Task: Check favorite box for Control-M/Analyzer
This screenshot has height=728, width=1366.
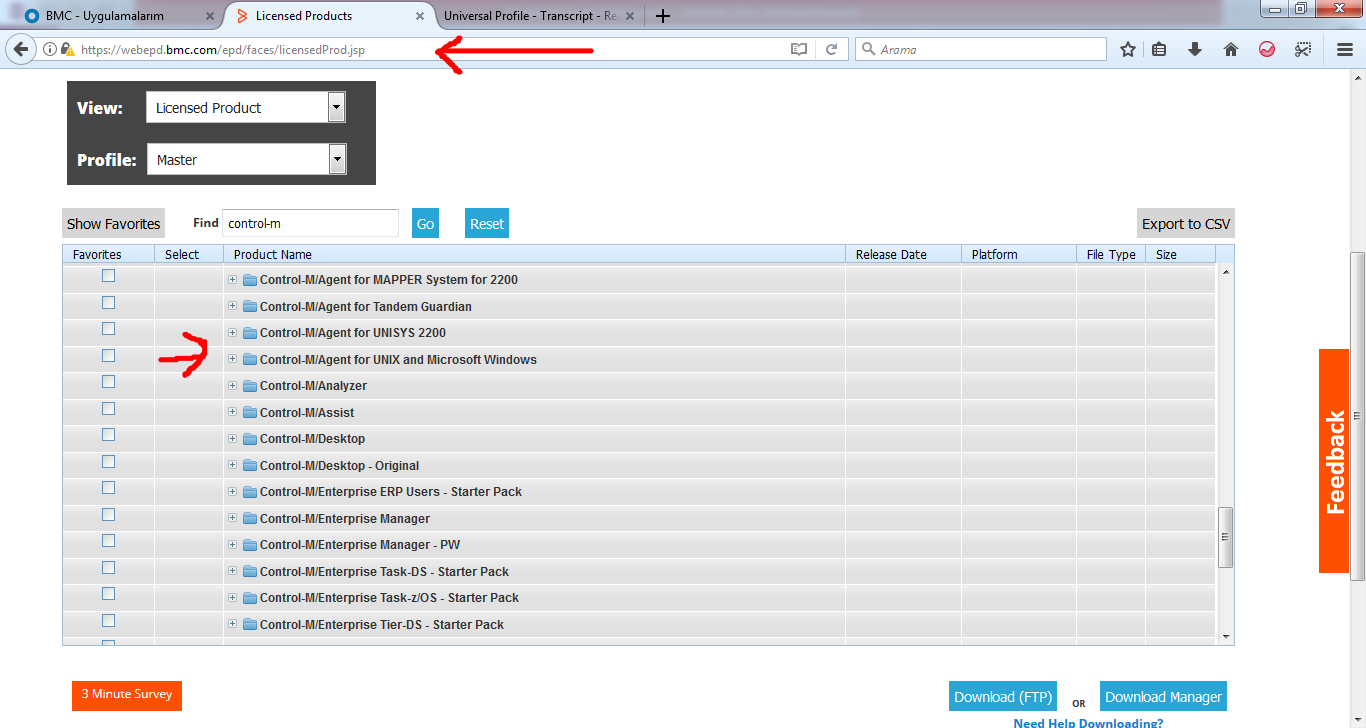Action: point(108,382)
